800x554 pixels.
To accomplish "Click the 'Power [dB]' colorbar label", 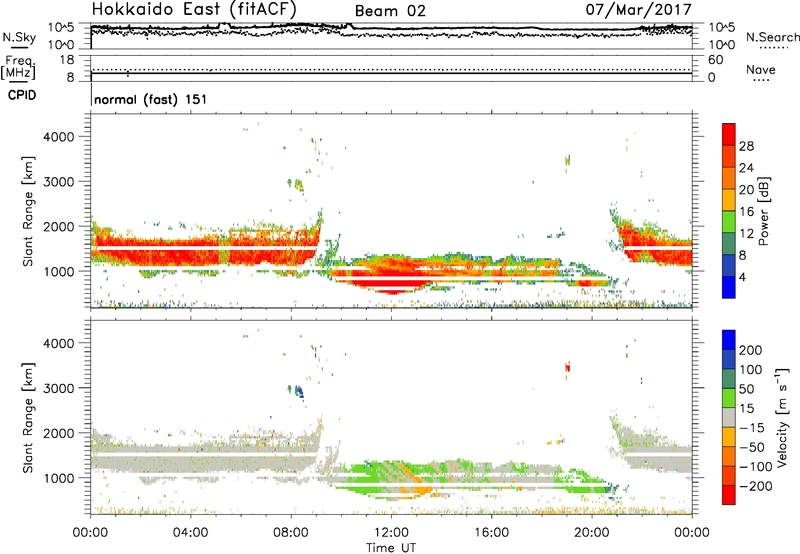I will point(763,211).
